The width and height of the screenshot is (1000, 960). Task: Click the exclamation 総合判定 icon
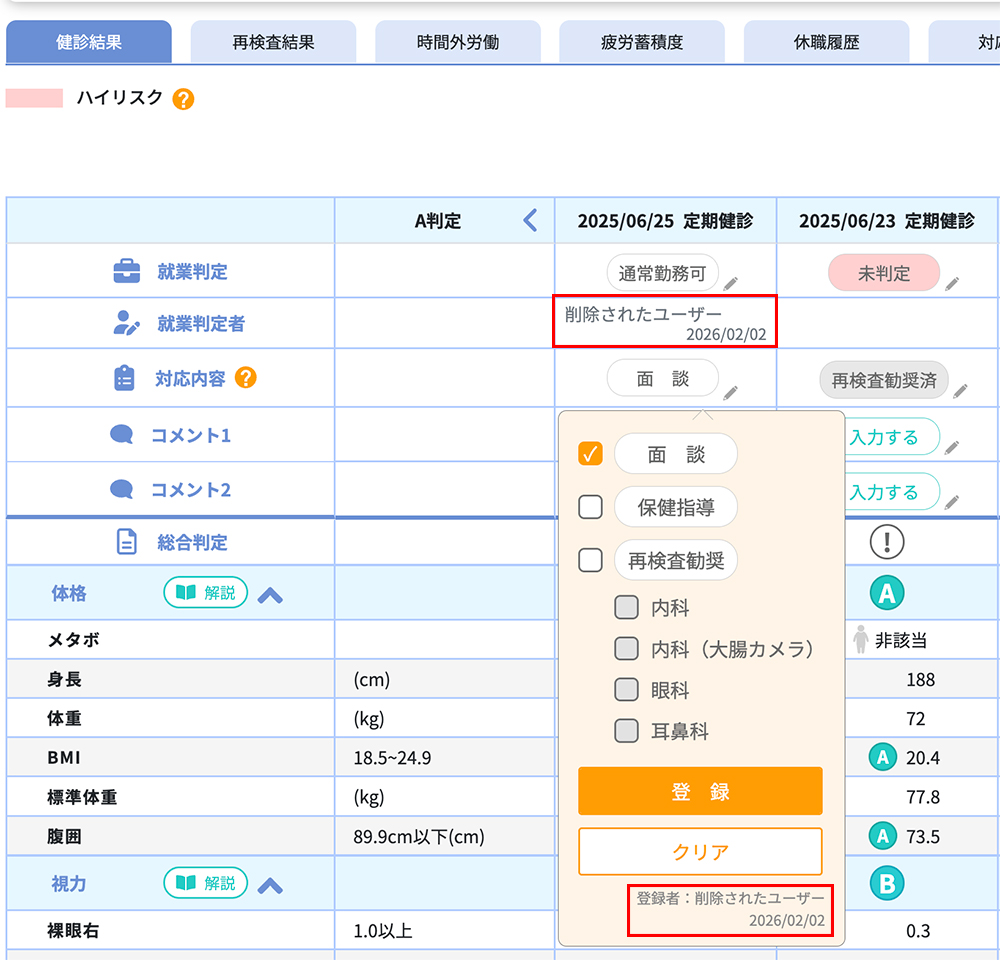coord(886,542)
